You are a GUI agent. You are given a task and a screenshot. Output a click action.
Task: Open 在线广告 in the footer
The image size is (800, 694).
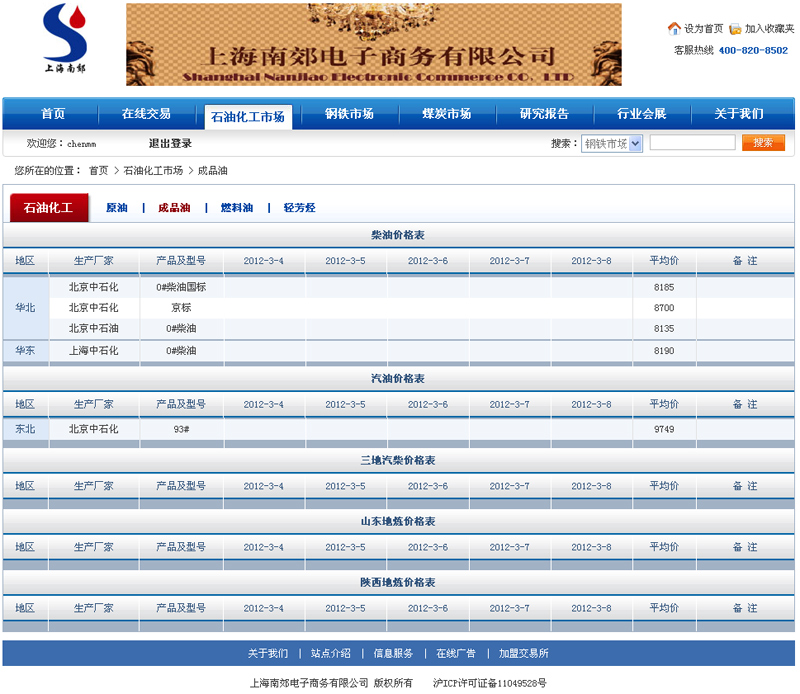click(456, 653)
